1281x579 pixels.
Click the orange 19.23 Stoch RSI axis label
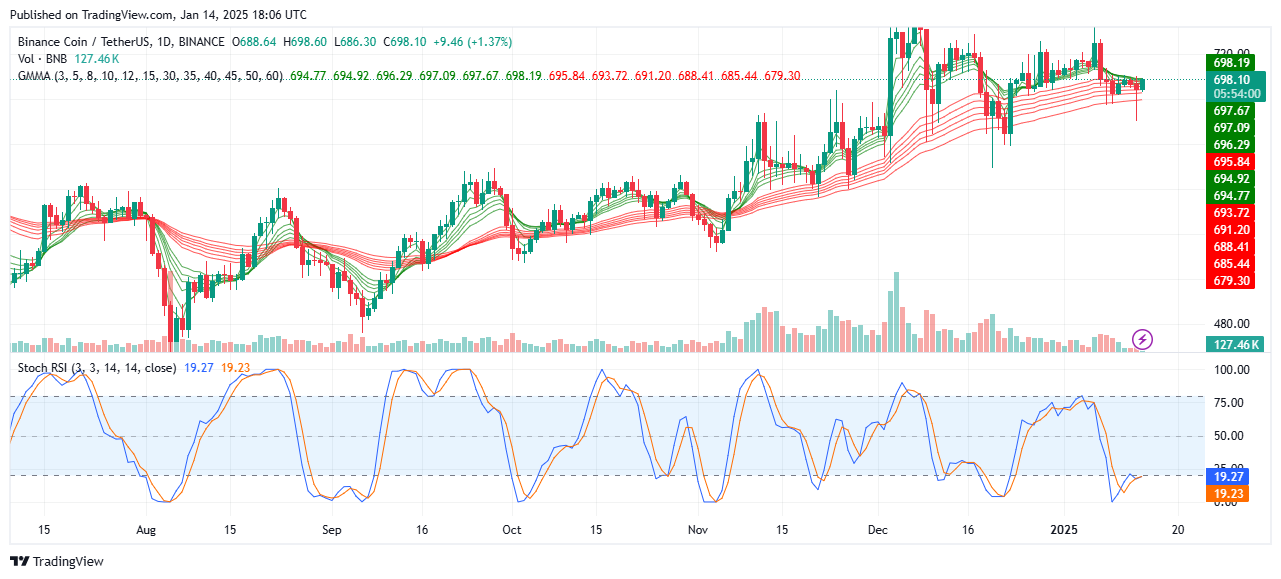pyautogui.click(x=1229, y=494)
